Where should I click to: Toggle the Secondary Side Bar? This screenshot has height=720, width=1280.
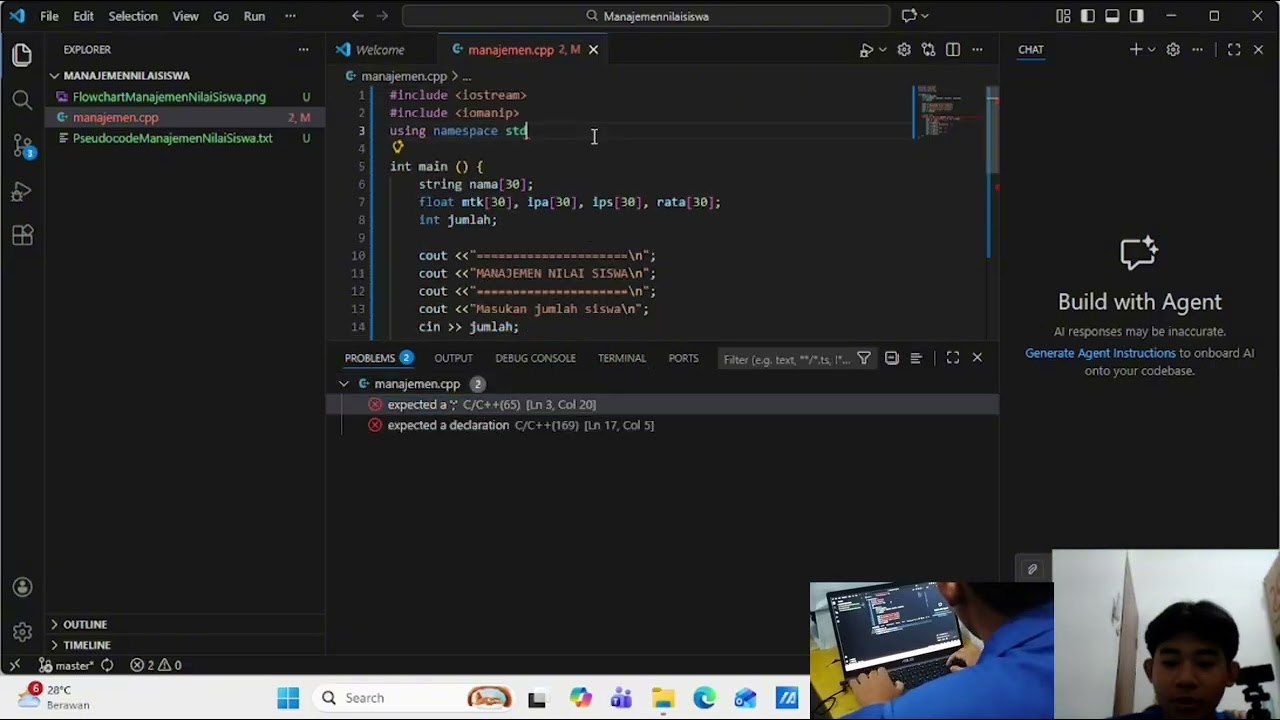[1137, 16]
